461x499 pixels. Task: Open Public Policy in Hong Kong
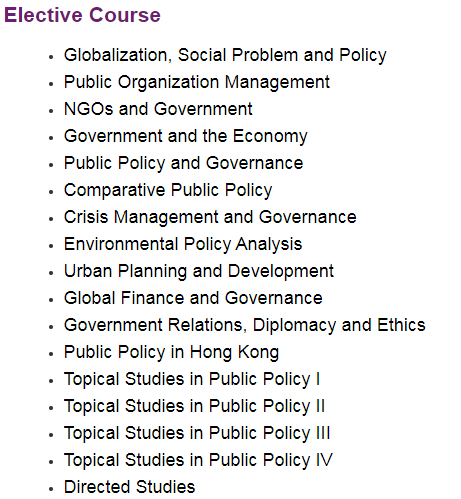(x=171, y=352)
